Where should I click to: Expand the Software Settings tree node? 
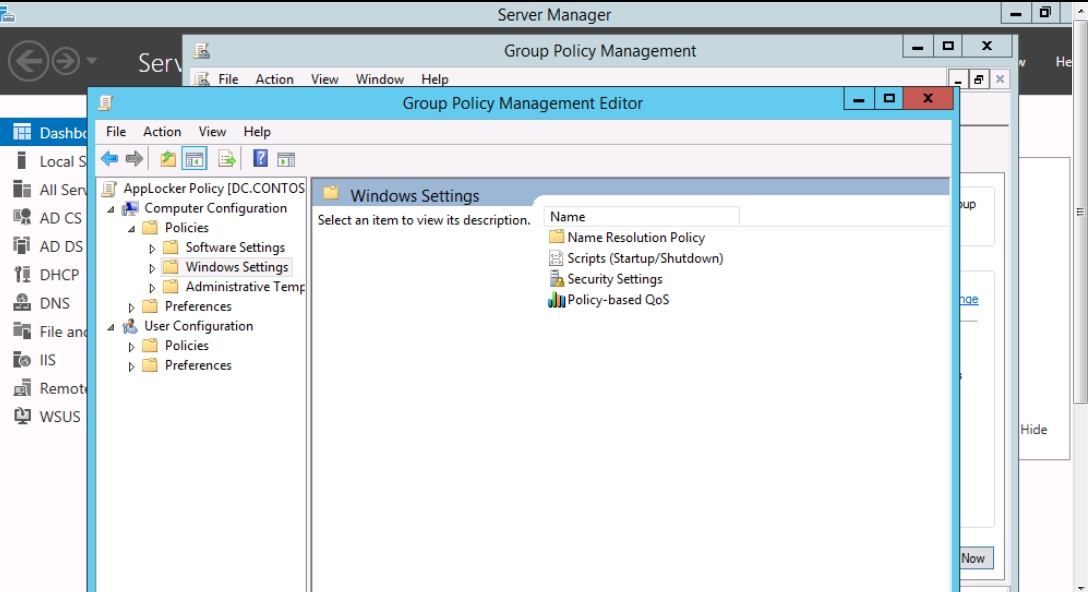[153, 248]
